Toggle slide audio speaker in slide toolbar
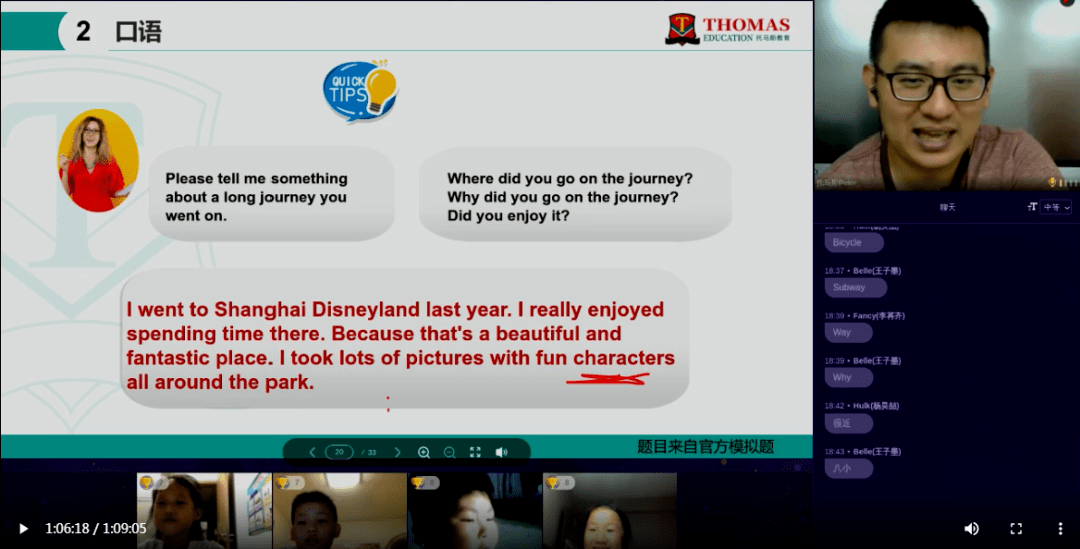The width and height of the screenshot is (1080, 549). point(501,452)
